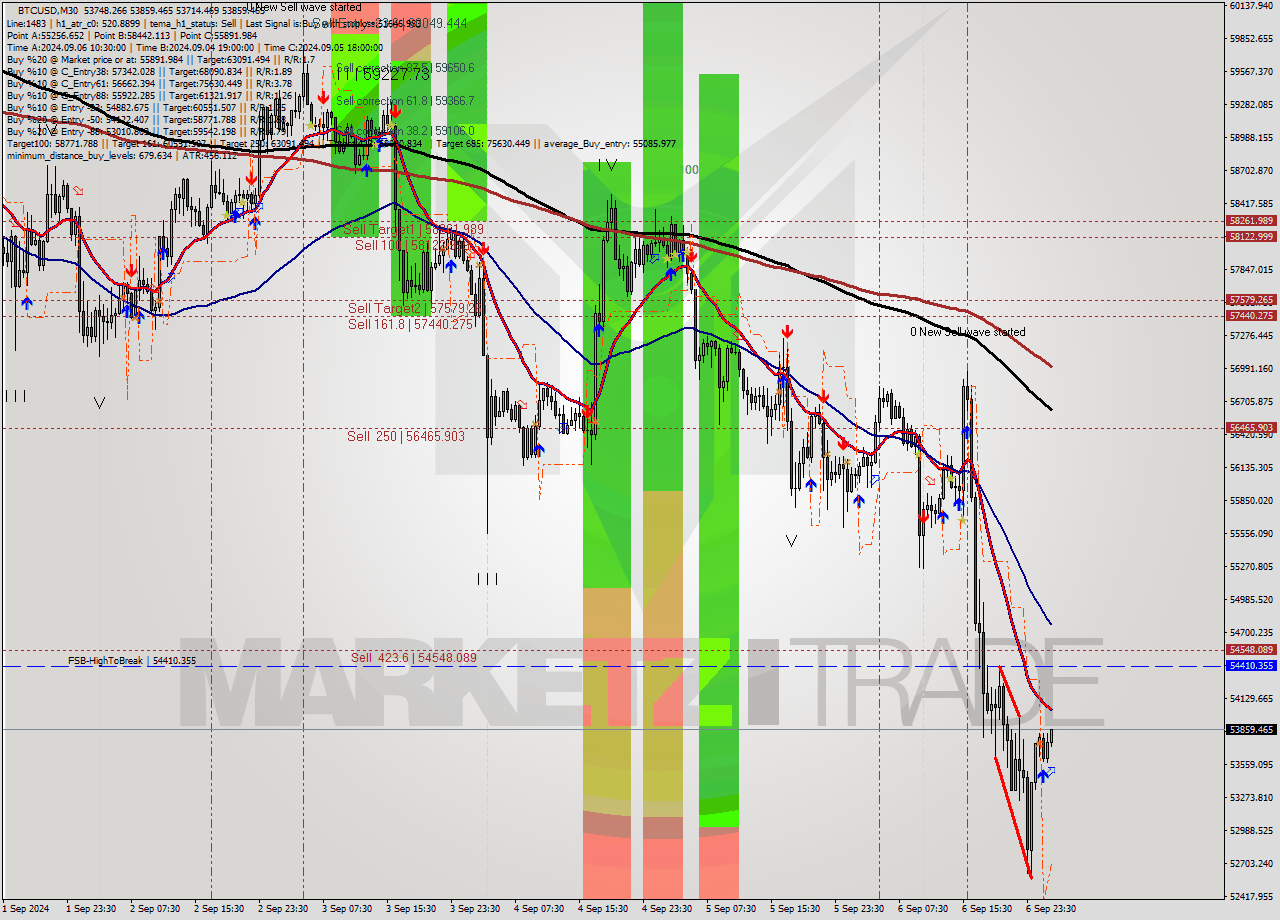Click the '2 Sep 15:30' time axis label
This screenshot has height=920, width=1280.
click(x=218, y=909)
